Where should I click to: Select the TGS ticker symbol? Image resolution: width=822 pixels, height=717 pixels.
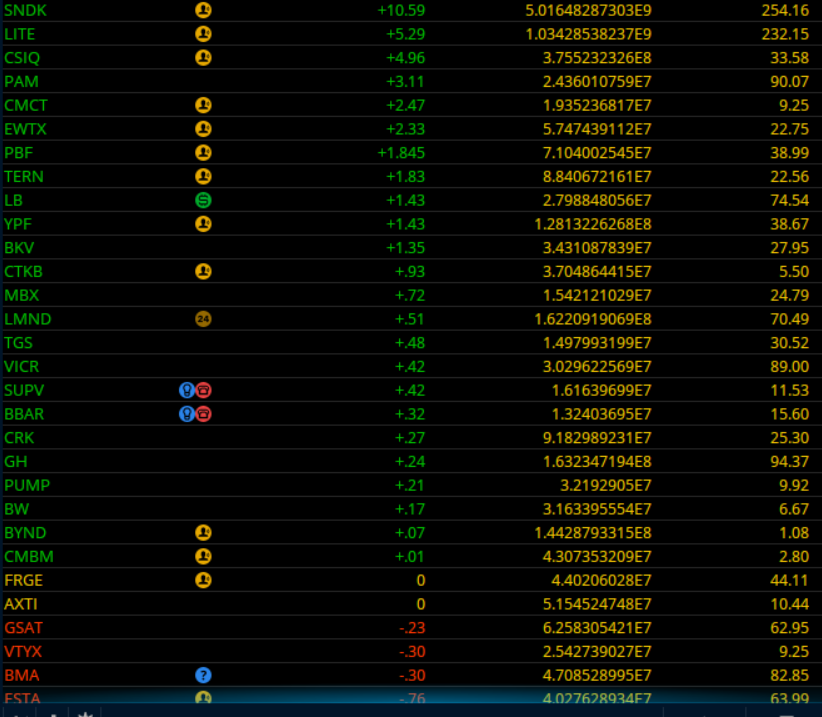click(18, 343)
